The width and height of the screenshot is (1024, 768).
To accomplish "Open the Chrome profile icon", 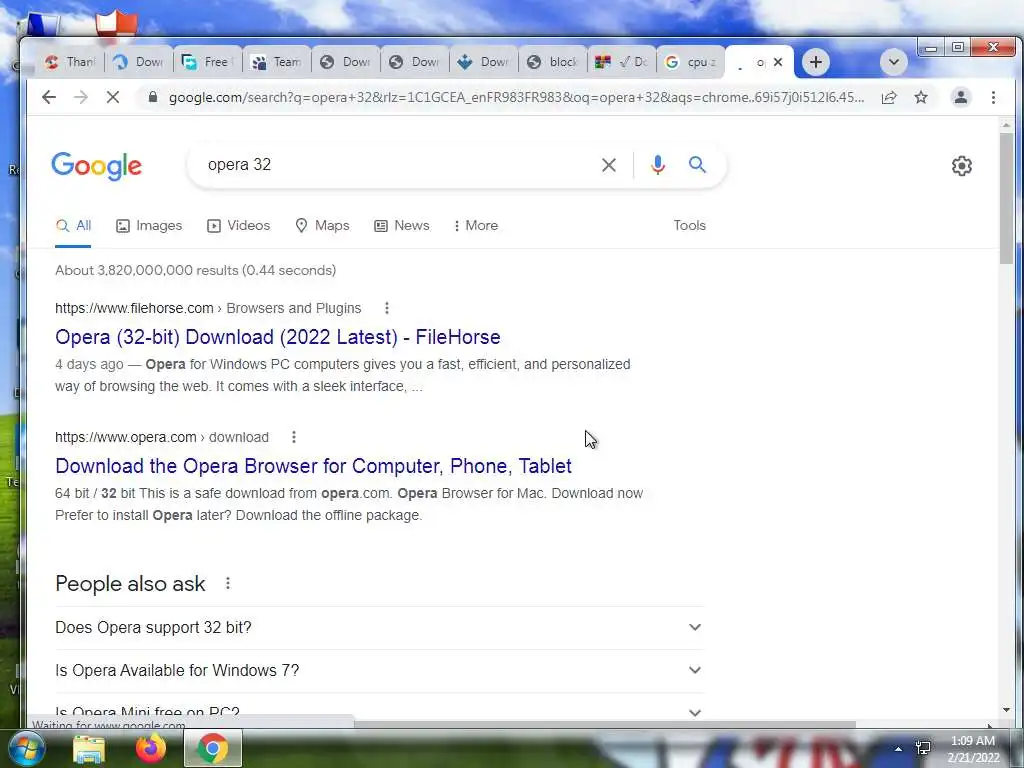I will coord(961,97).
